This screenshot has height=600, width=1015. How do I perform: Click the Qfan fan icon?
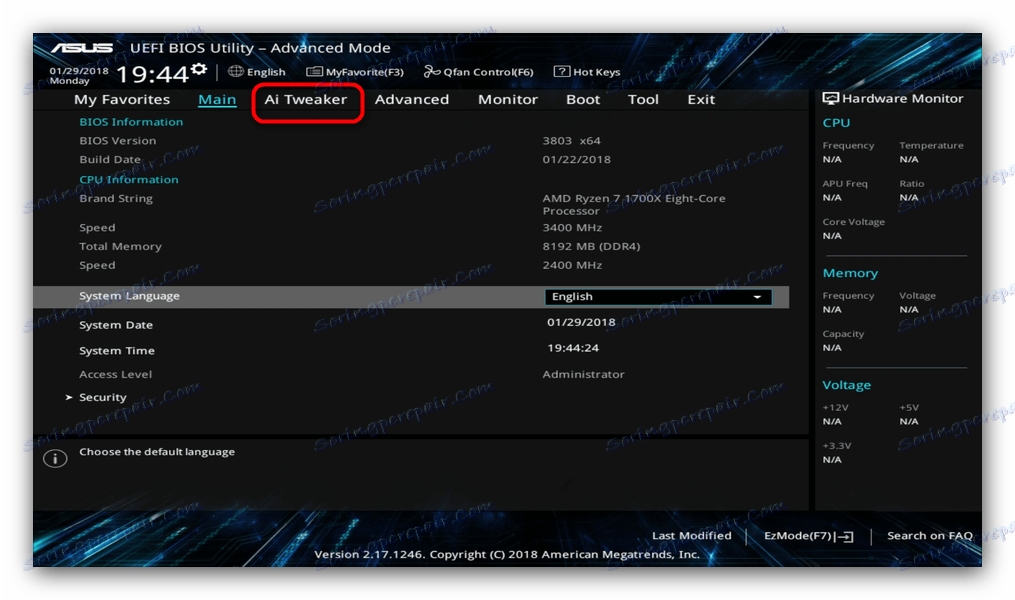[x=432, y=71]
